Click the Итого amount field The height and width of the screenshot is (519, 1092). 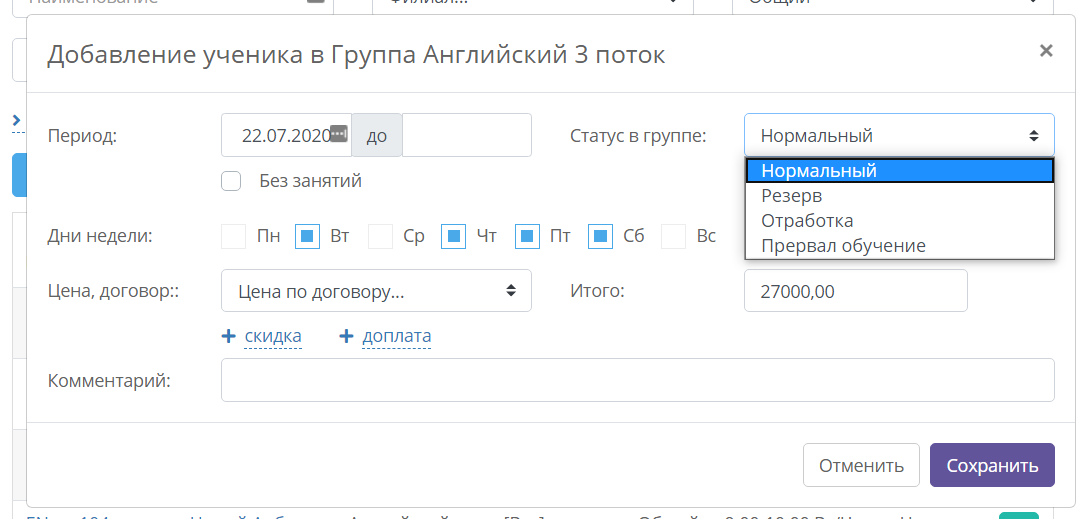[856, 291]
